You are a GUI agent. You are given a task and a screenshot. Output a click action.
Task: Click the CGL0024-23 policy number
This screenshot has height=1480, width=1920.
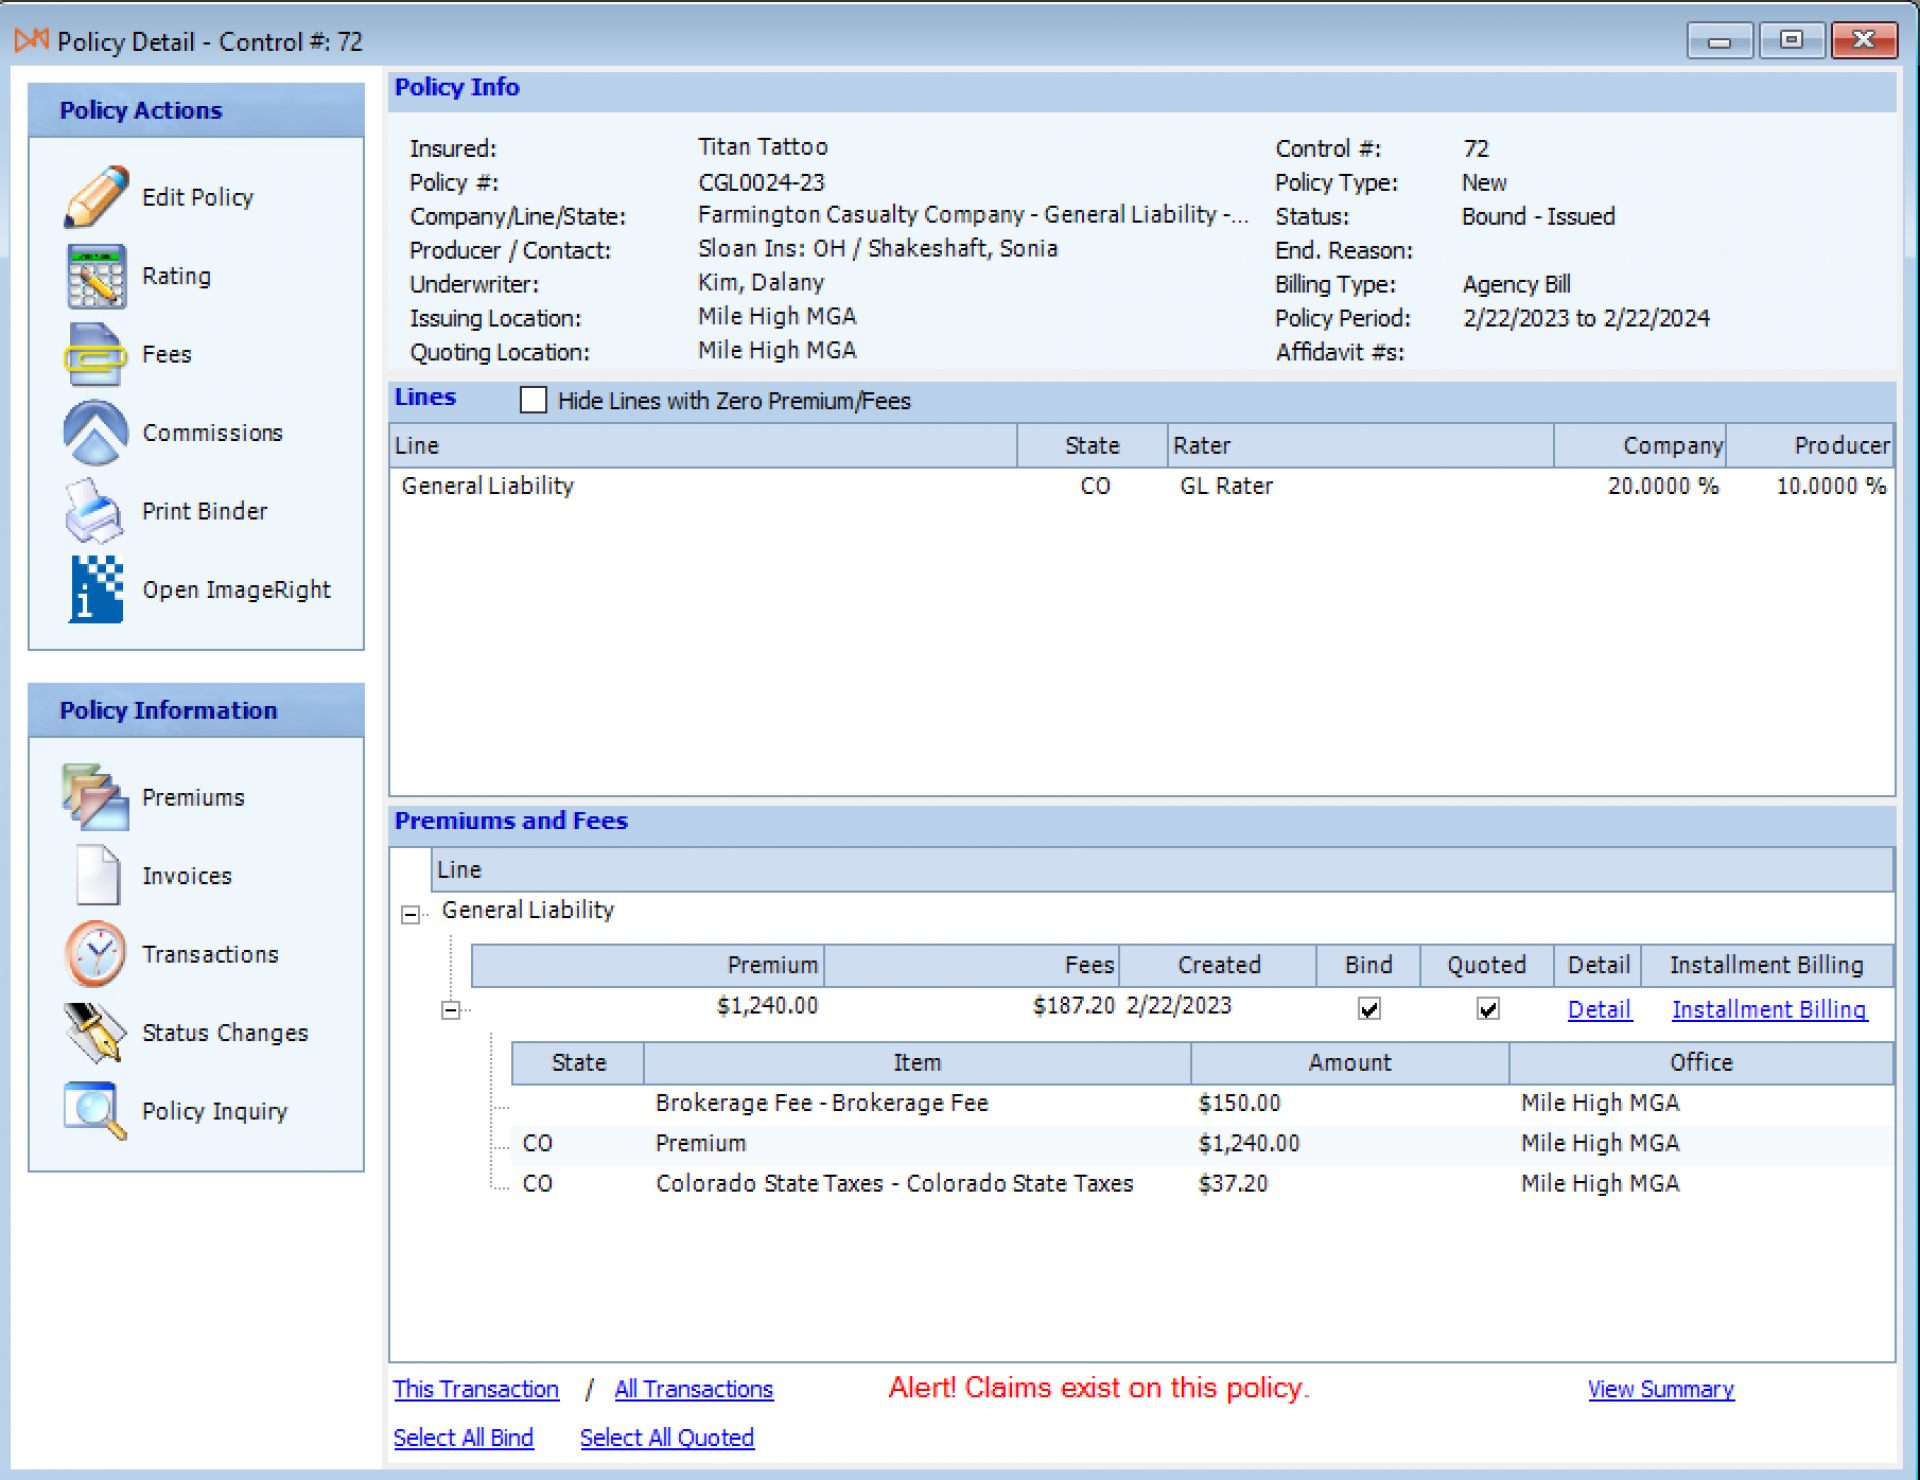coord(761,182)
